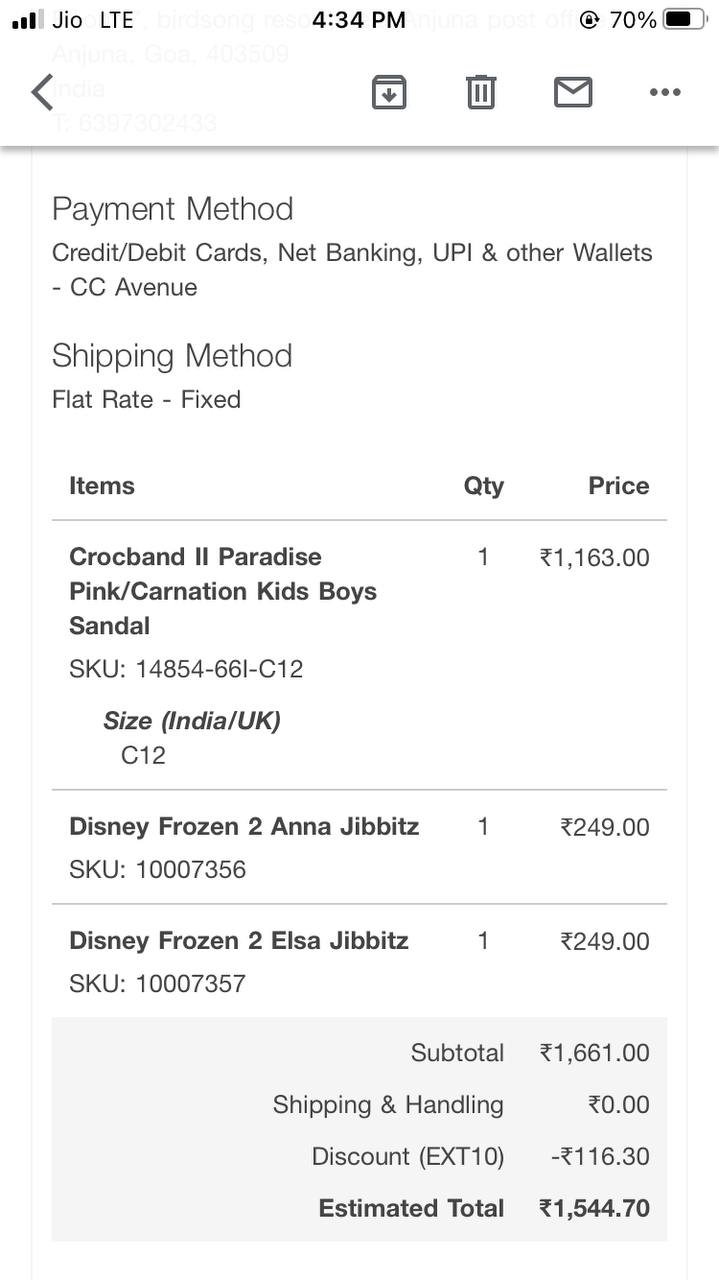This screenshot has height=1280, width=719.
Task: Tap the Items column header
Action: 102,486
